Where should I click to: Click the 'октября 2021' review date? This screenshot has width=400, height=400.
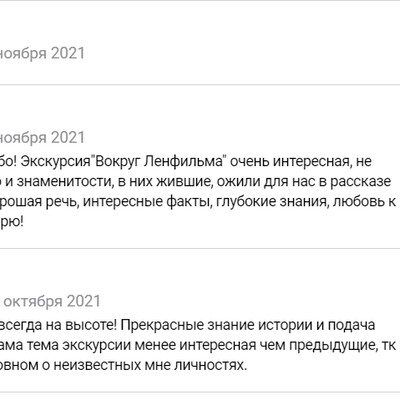pos(52,301)
